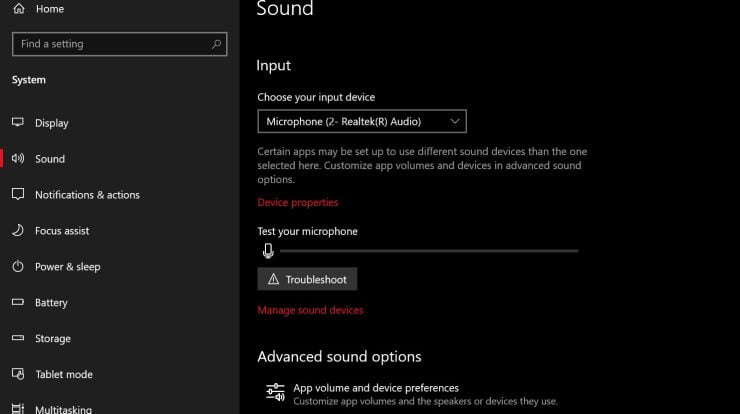Image resolution: width=740 pixels, height=414 pixels.
Task: Open Tablet mode settings
Action: click(64, 374)
